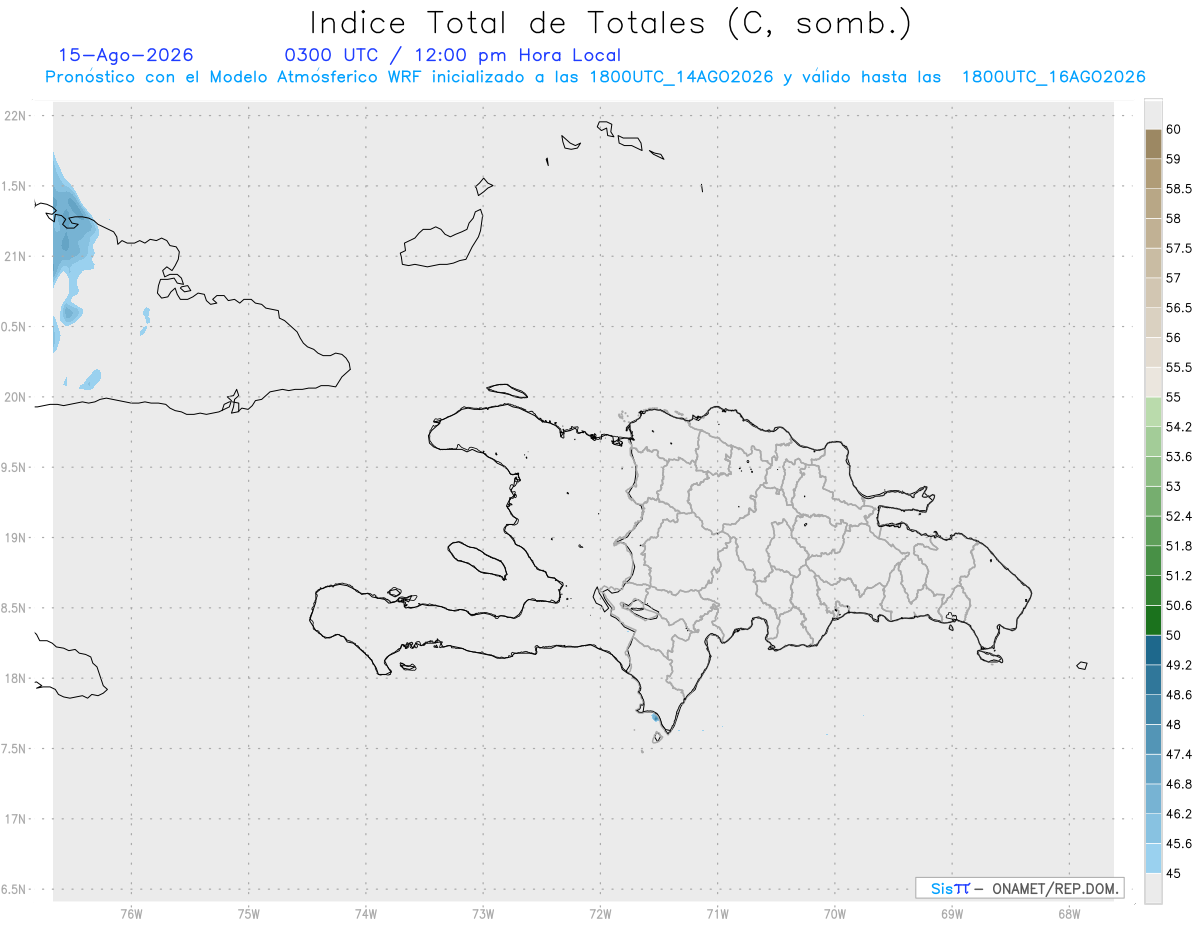
Task: Select the date text '15-Ago-2026'
Action: (126, 55)
